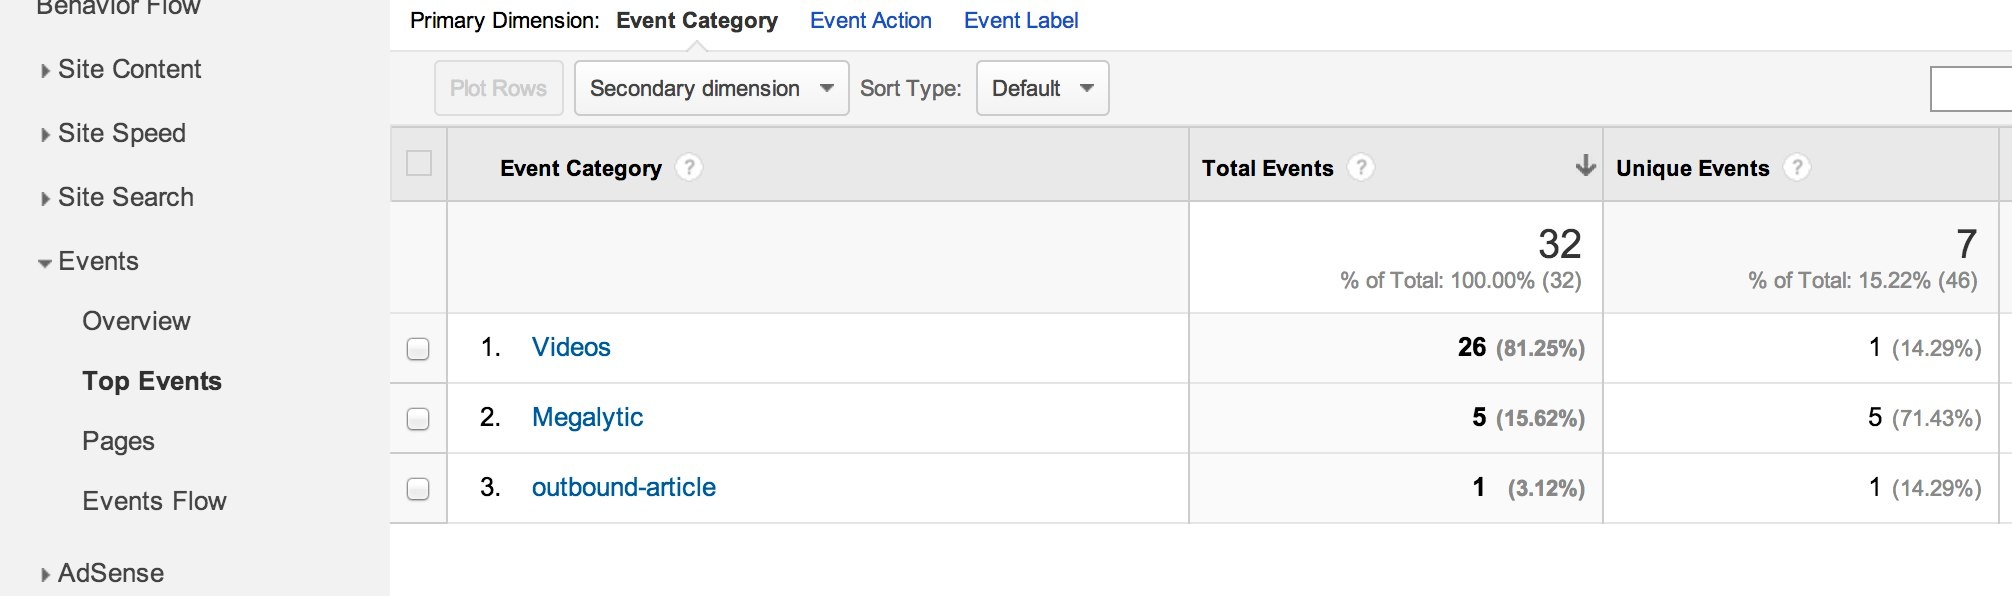Tick the checkbox for Videos row
Screen dimensions: 2012x596
tap(418, 349)
